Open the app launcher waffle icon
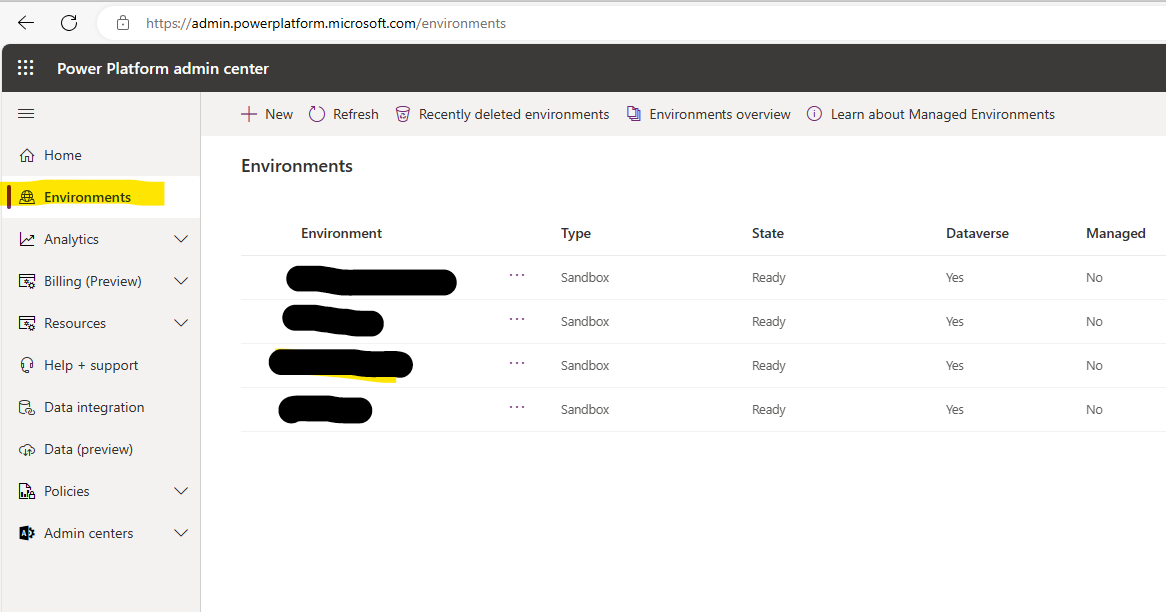 [25, 68]
